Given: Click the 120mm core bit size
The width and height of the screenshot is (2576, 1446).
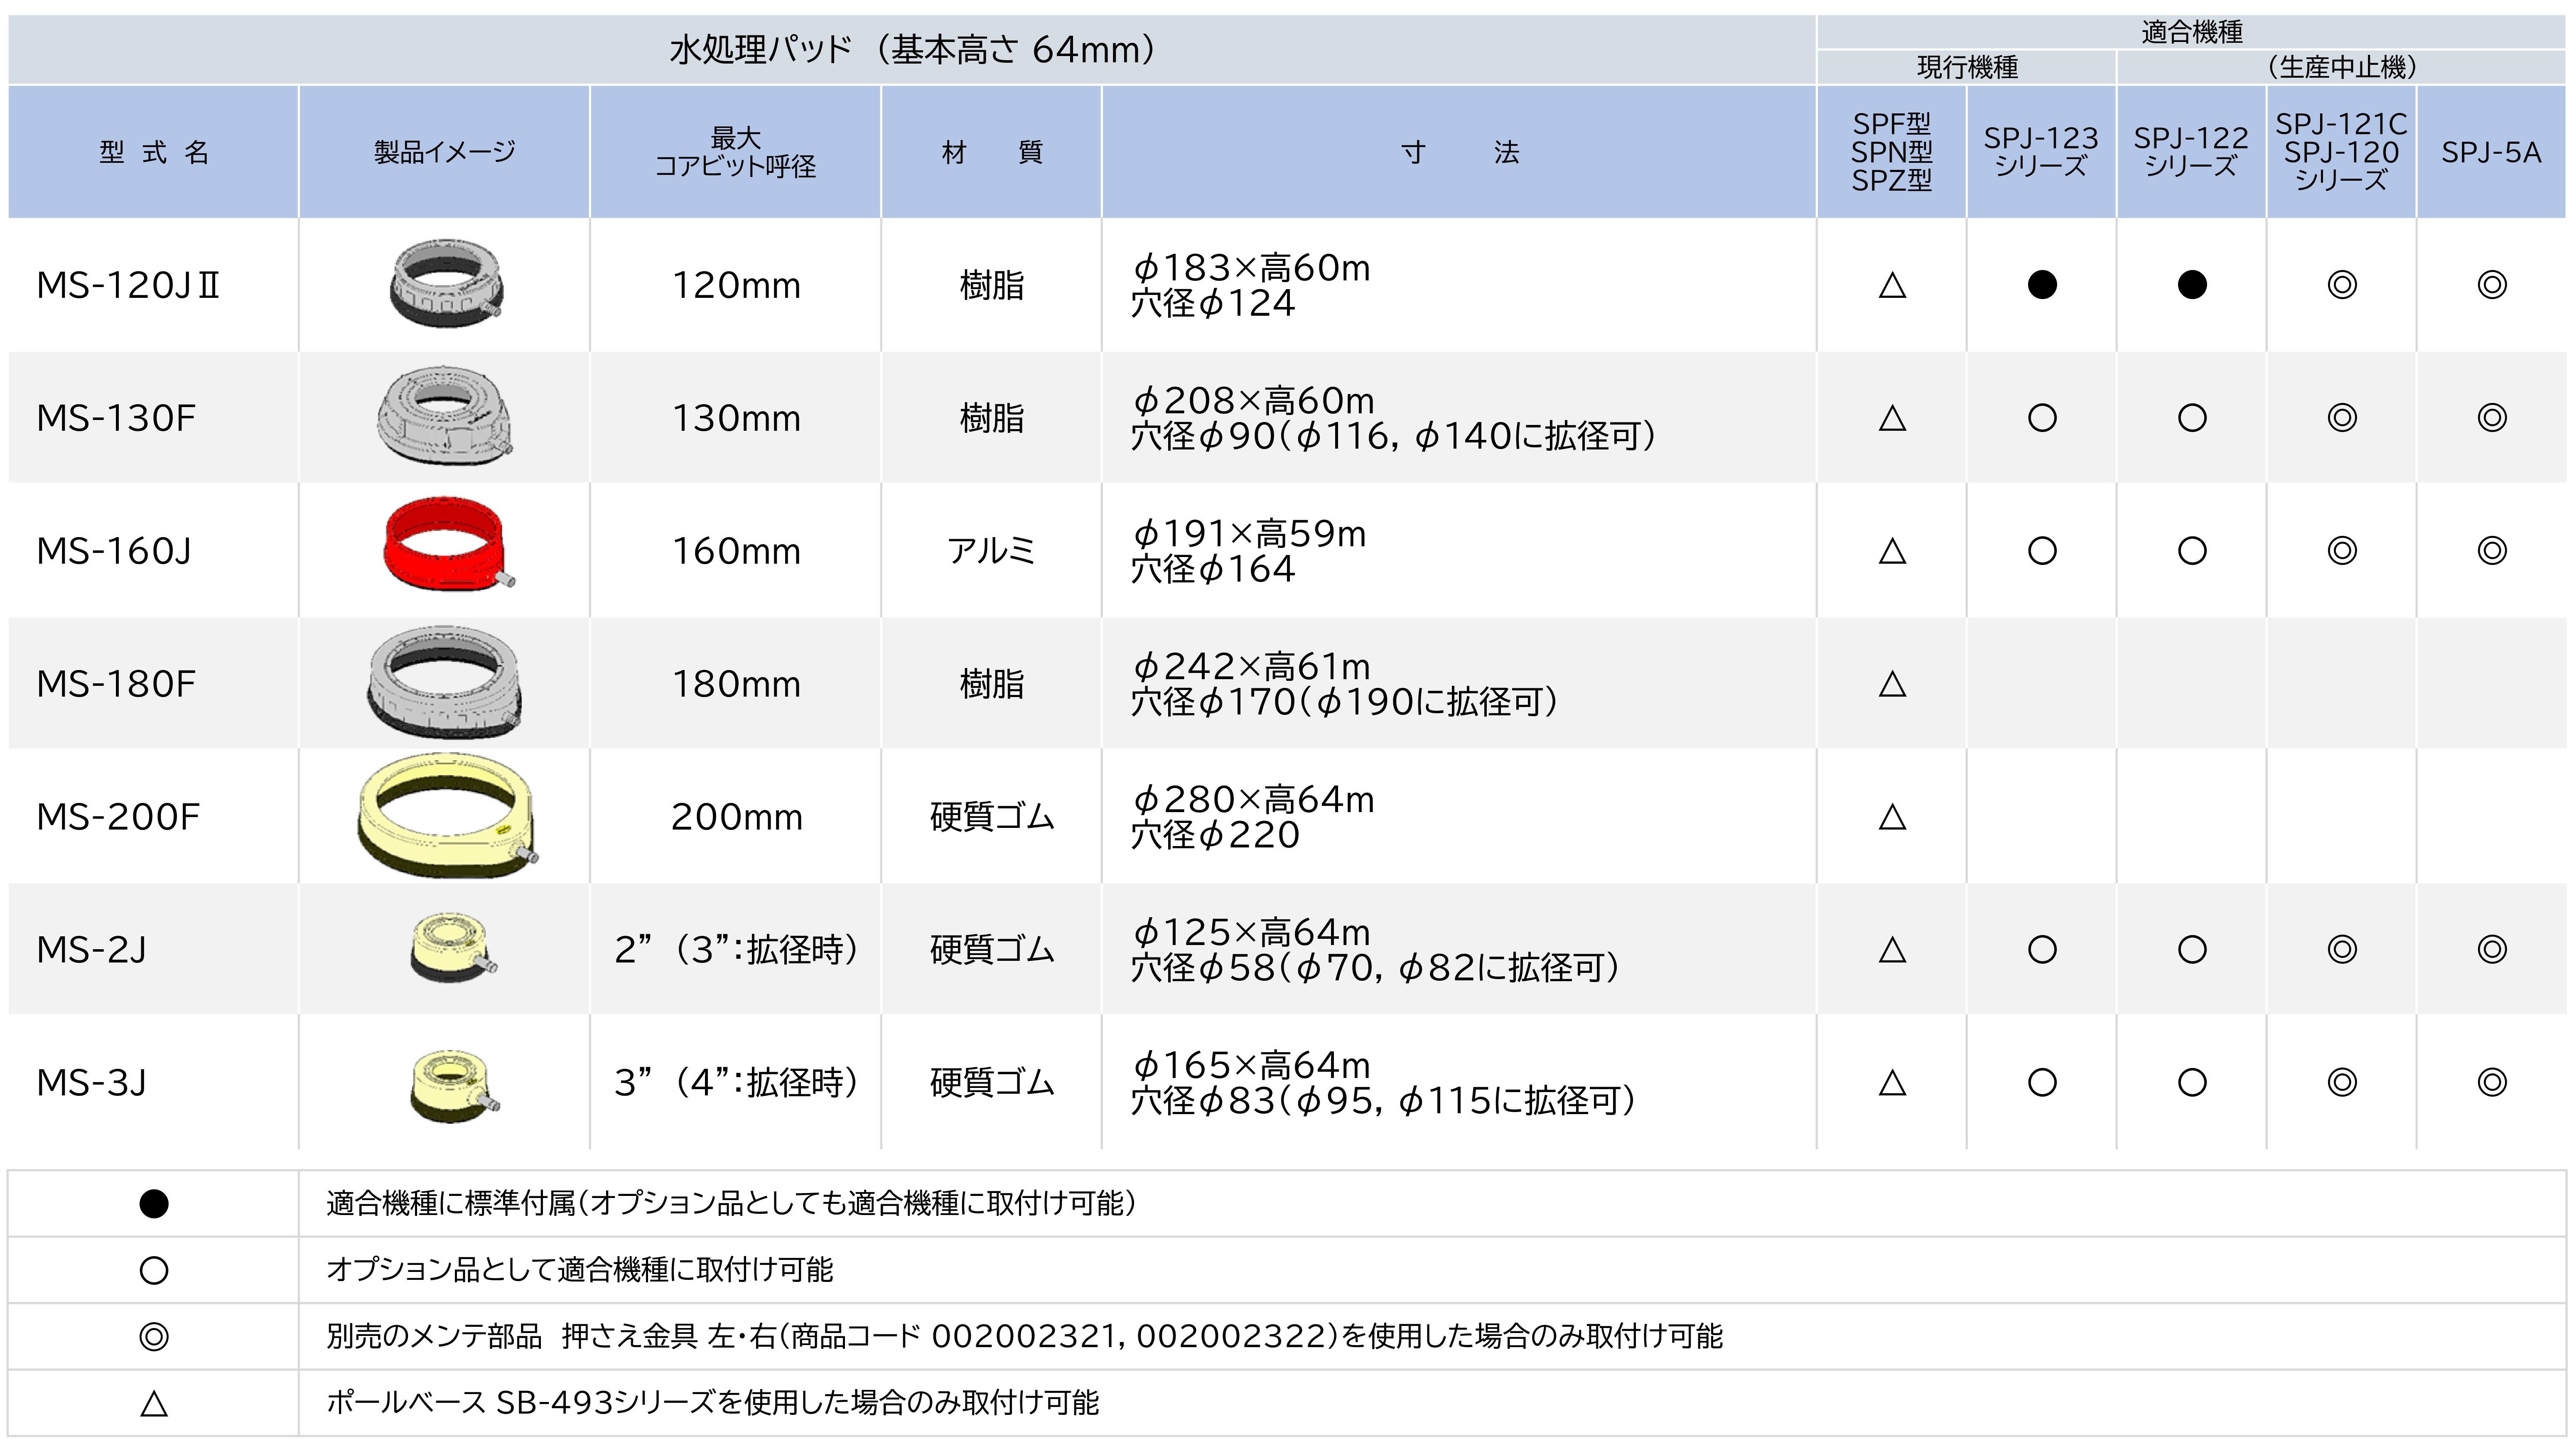Looking at the screenshot, I should pyautogui.click(x=736, y=286).
